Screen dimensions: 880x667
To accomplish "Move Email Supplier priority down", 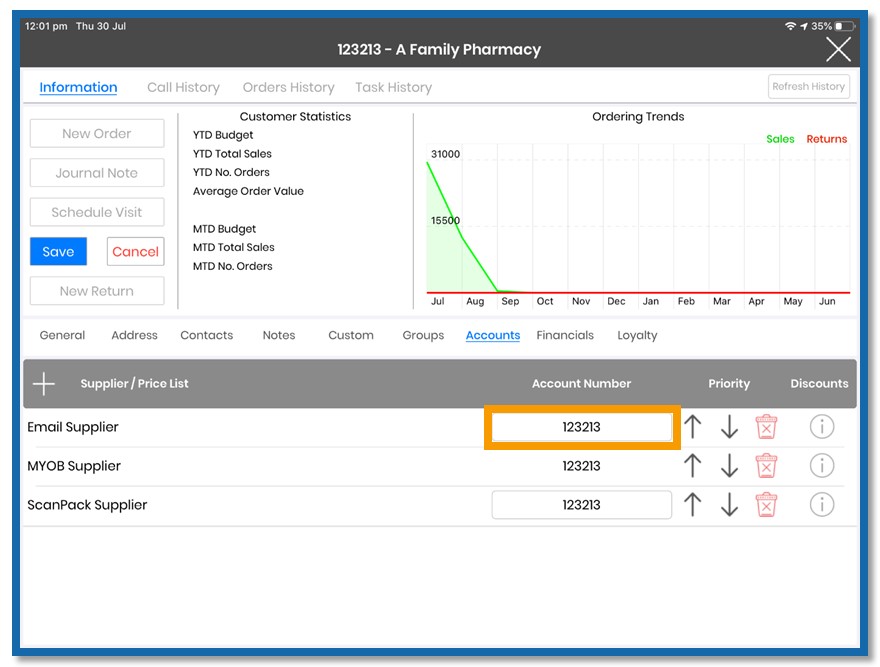I will (x=729, y=427).
